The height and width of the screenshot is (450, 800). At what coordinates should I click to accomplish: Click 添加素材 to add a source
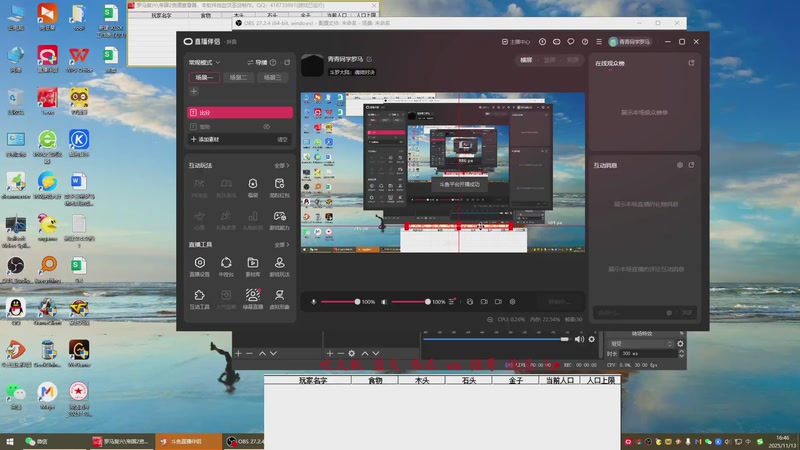click(x=205, y=139)
